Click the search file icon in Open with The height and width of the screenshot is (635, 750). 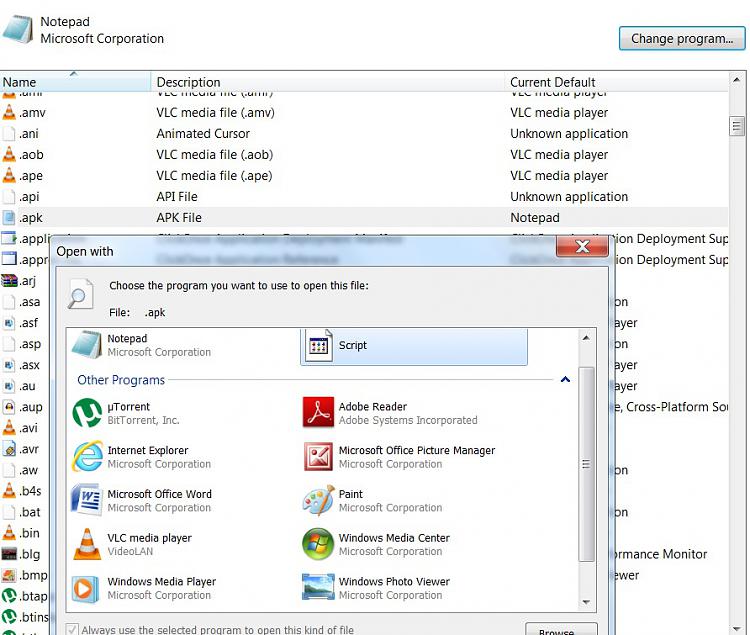[x=80, y=294]
